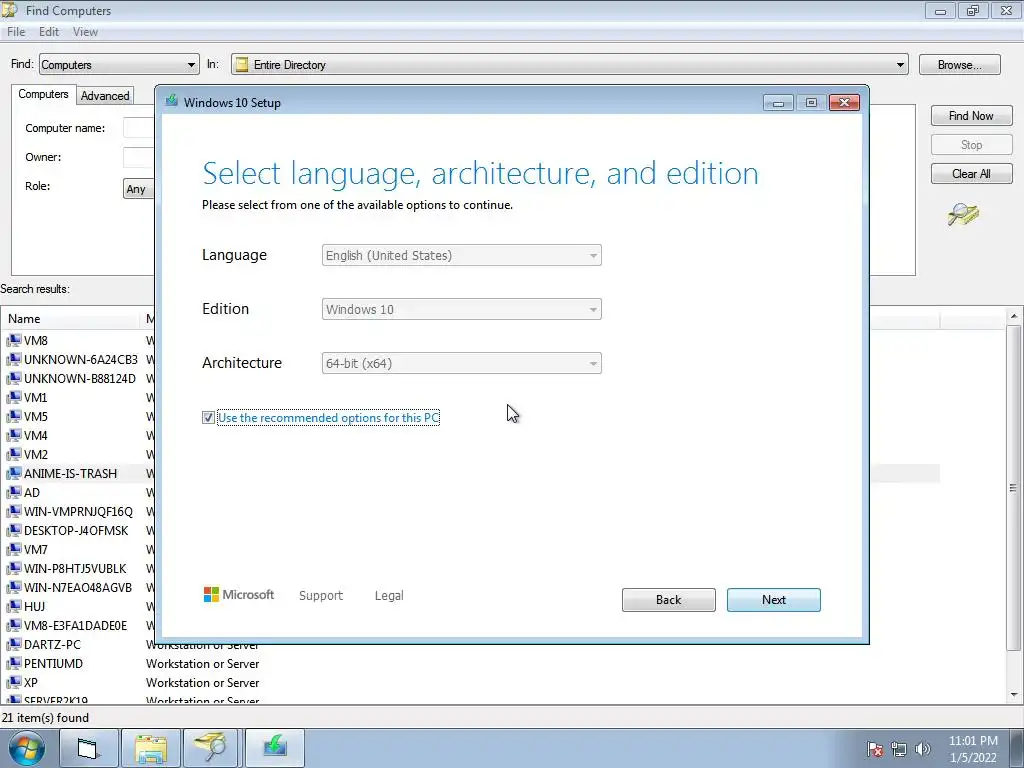Open the Find dropdown showing Computers
Image resolution: width=1024 pixels, height=768 pixels.
[x=119, y=65]
